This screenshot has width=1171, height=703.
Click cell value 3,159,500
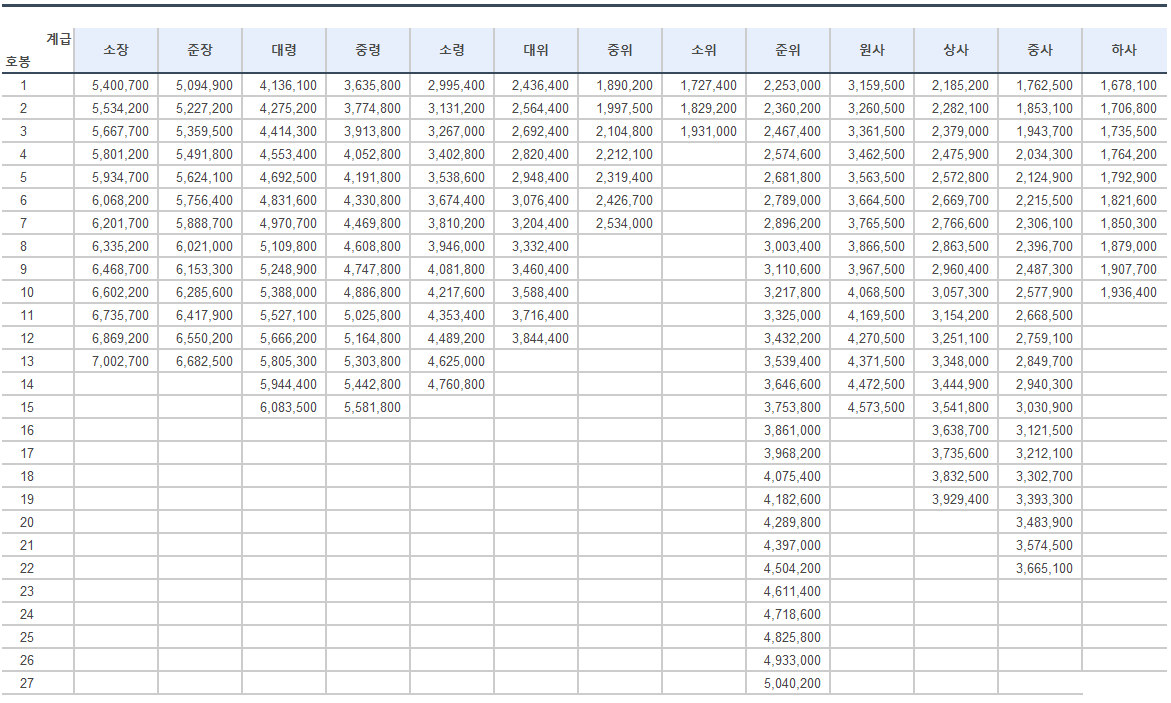click(877, 86)
